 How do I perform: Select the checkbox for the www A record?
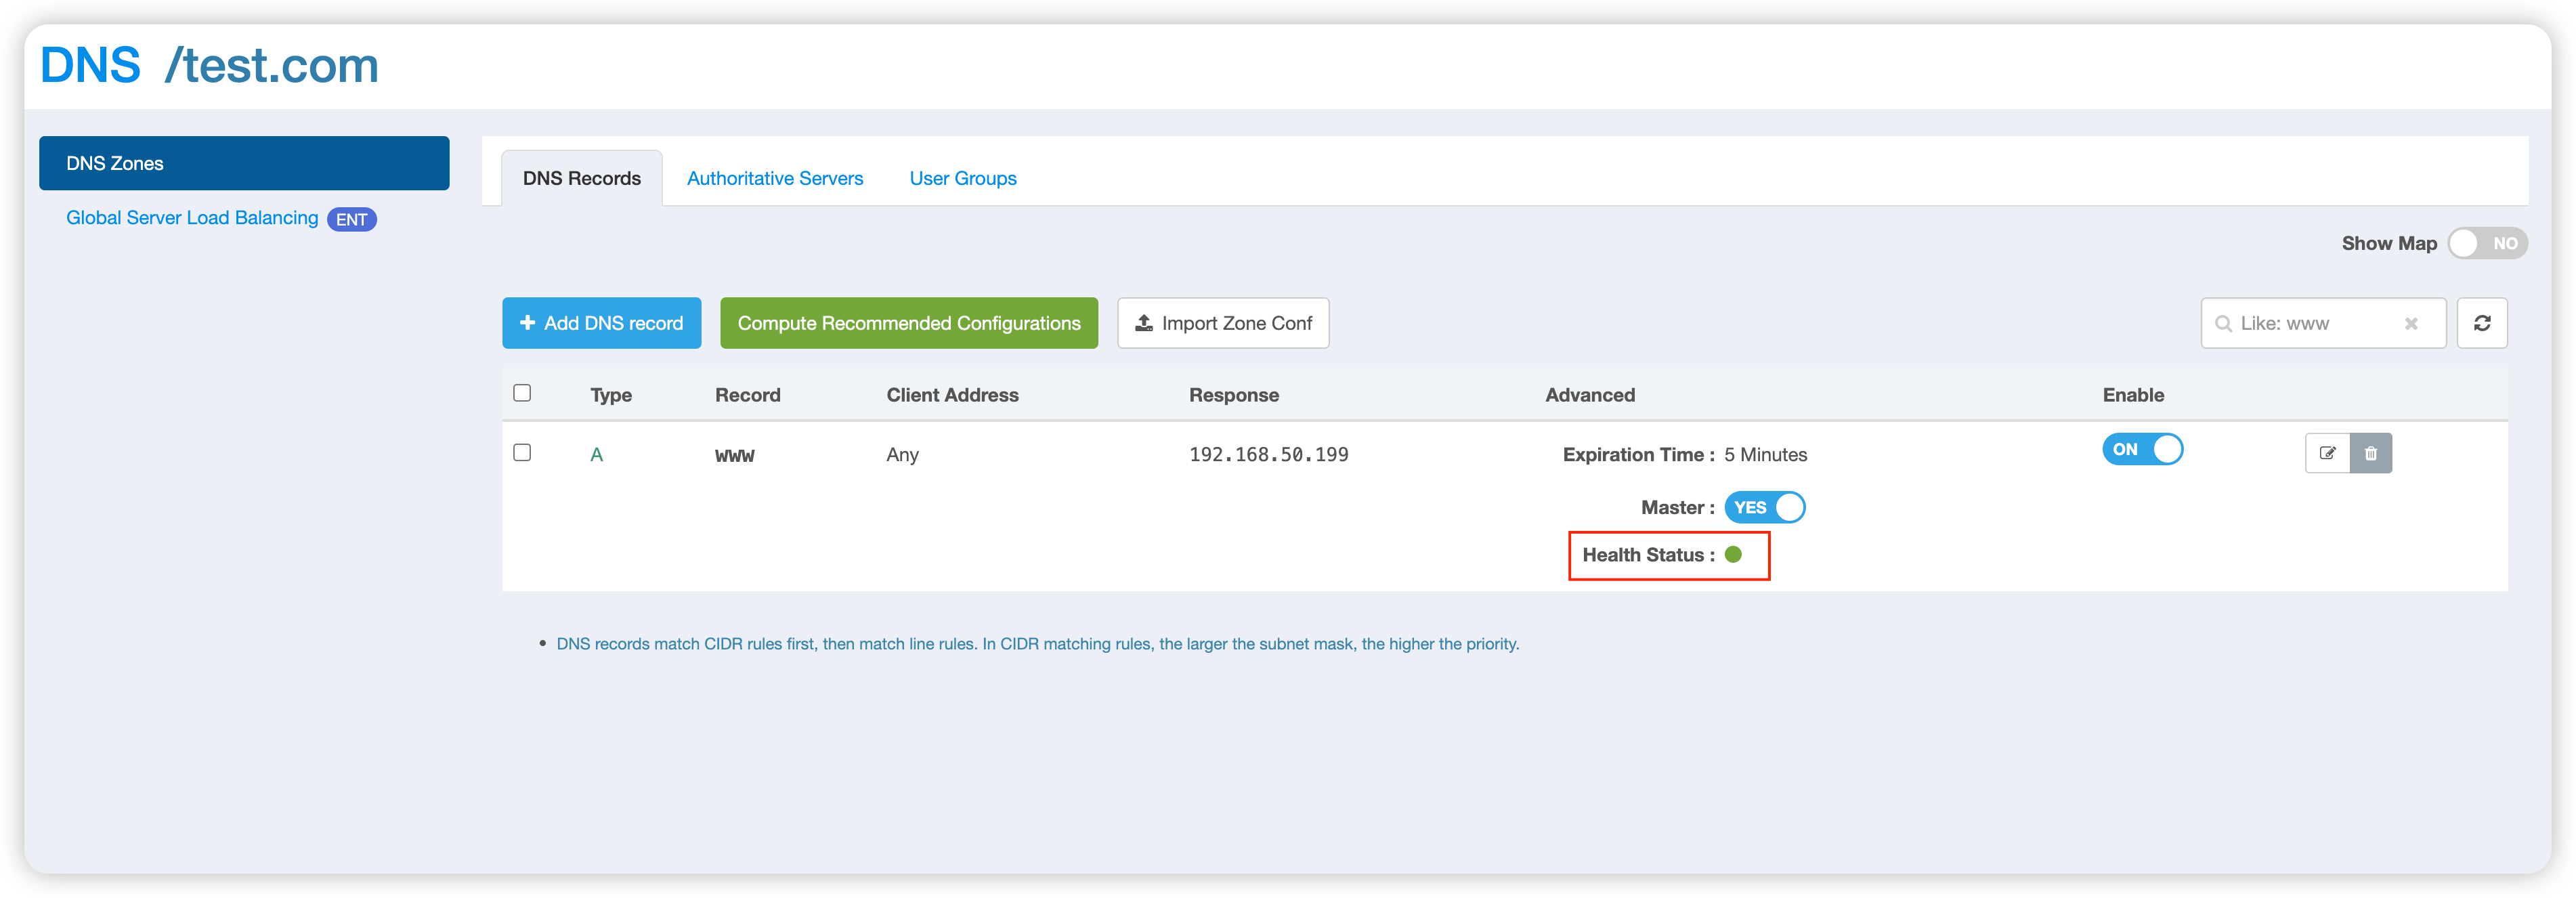tap(522, 453)
